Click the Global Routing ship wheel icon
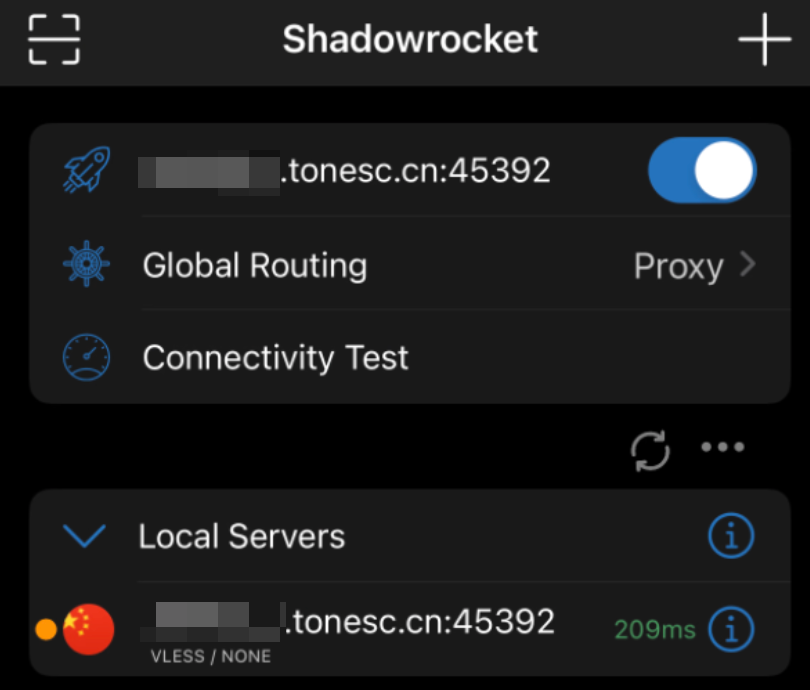Image resolution: width=810 pixels, height=690 pixels. coord(88,266)
